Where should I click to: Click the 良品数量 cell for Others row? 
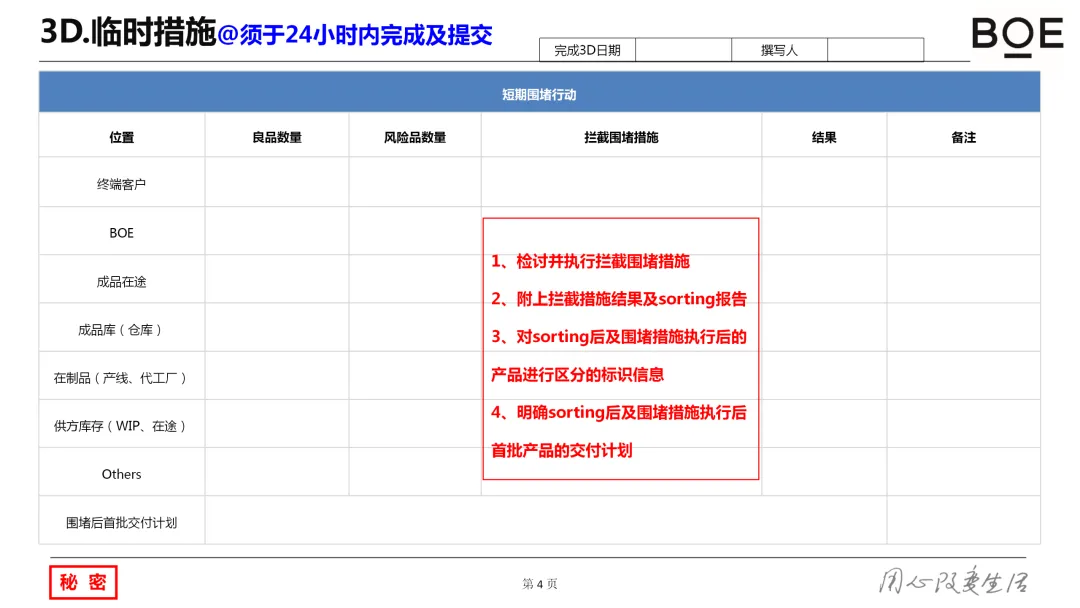[277, 472]
